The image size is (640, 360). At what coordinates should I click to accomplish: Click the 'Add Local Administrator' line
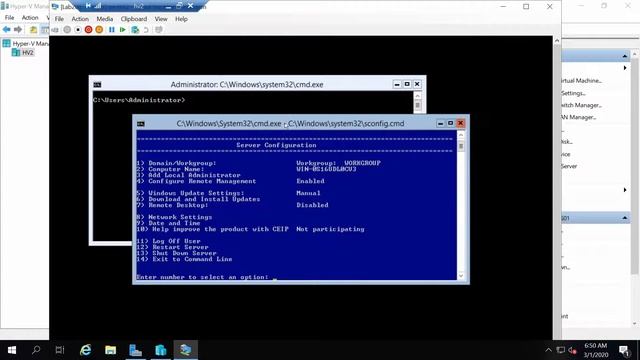click(x=189, y=175)
